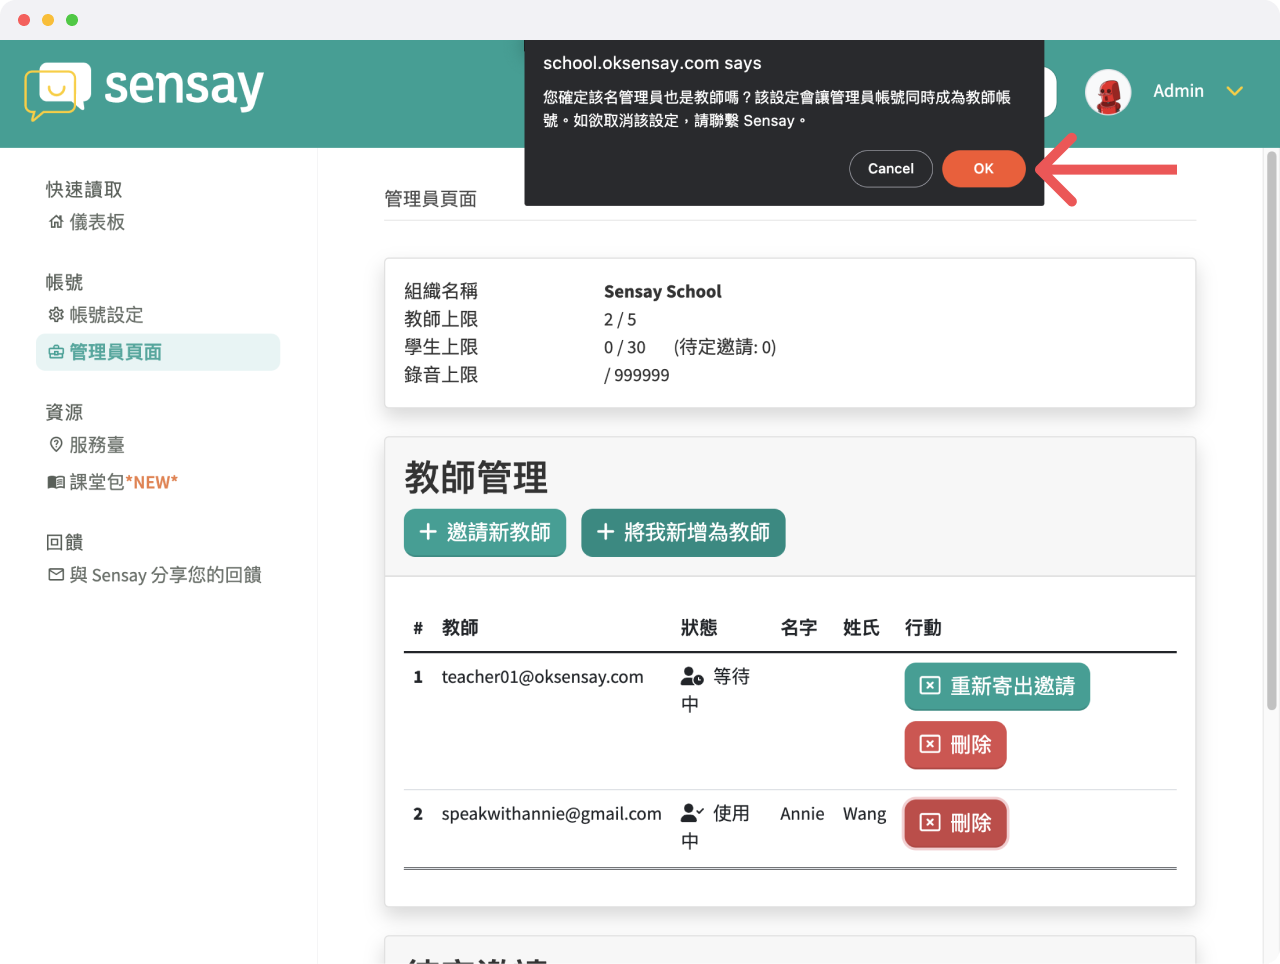Viewport: 1280px width, 964px height.
Task: Expand the Admin account dropdown chevron
Action: (1235, 91)
